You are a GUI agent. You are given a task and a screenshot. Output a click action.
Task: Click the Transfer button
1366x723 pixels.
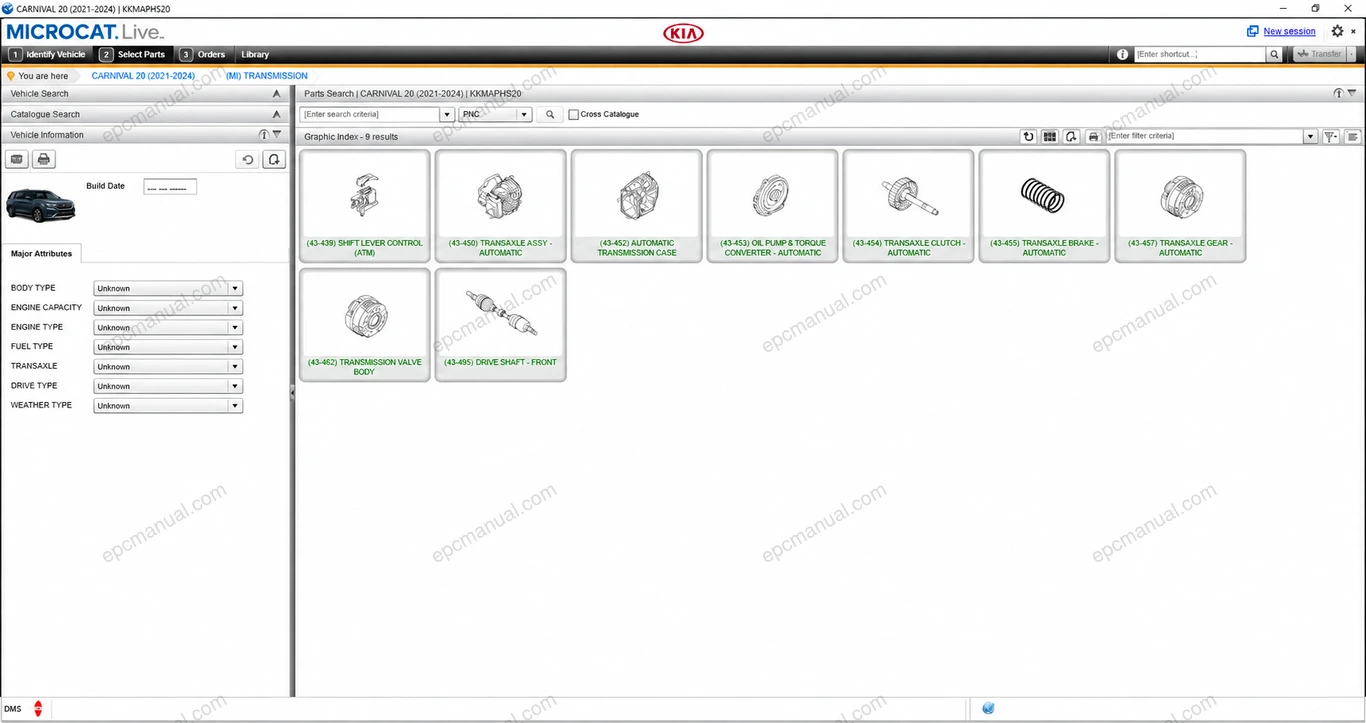pyautogui.click(x=1320, y=55)
